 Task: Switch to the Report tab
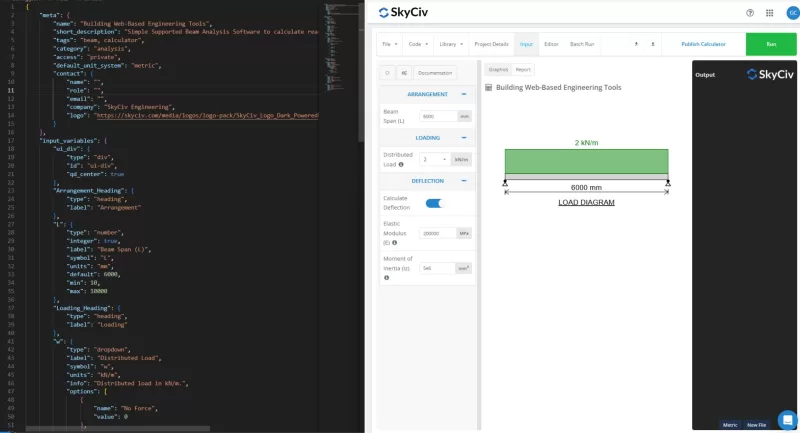[x=523, y=70]
